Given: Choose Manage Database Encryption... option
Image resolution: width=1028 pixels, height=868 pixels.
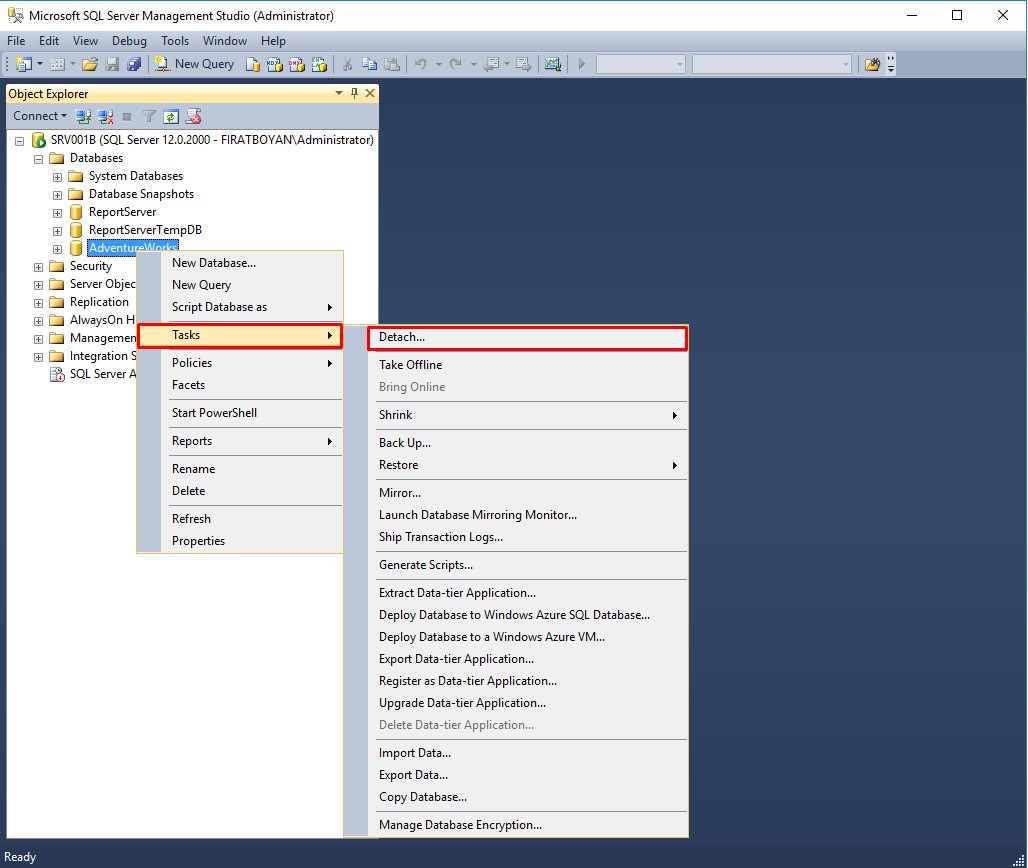Looking at the screenshot, I should tap(528, 825).
